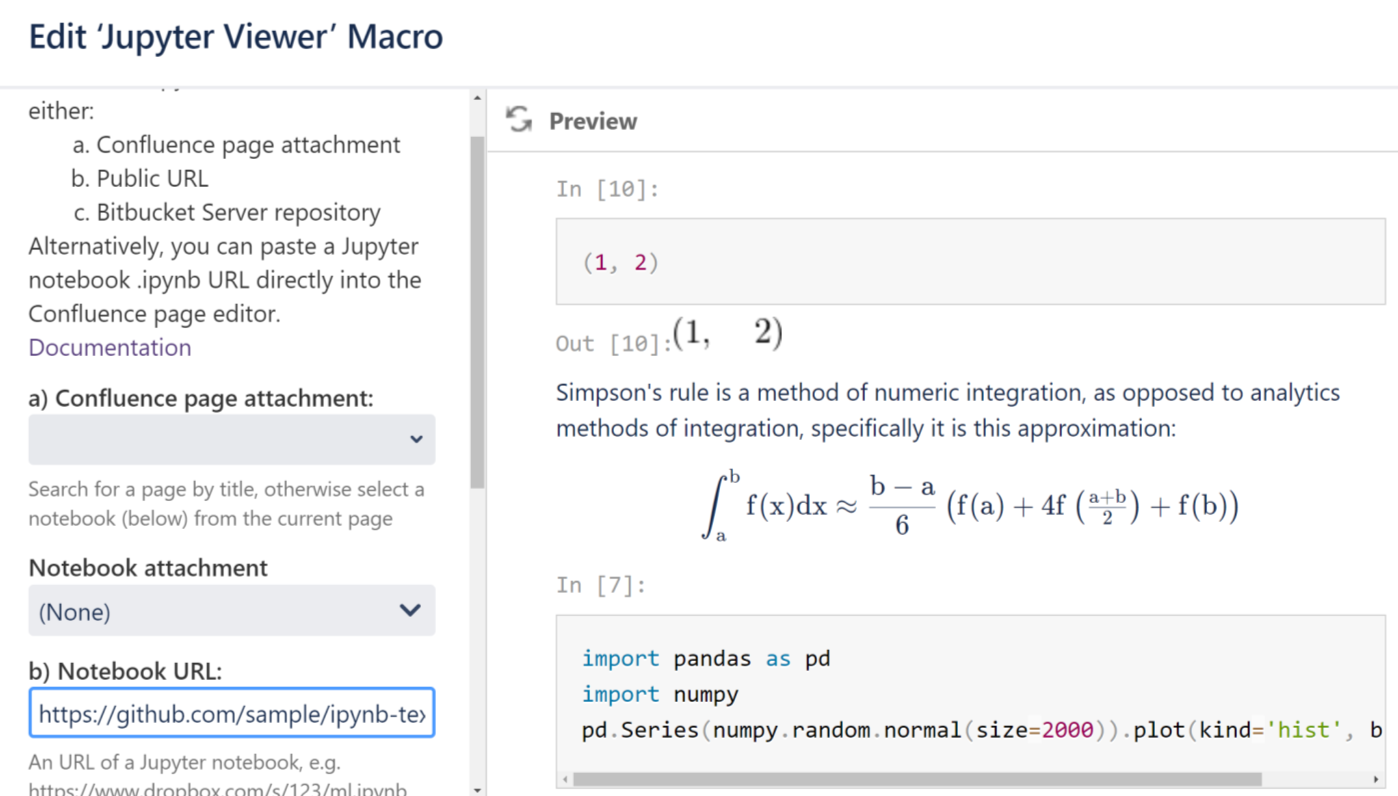Screen dimensions: 1398x796
Task: Click the preview pane horizontal scrollbar thumb
Action: click(x=916, y=779)
